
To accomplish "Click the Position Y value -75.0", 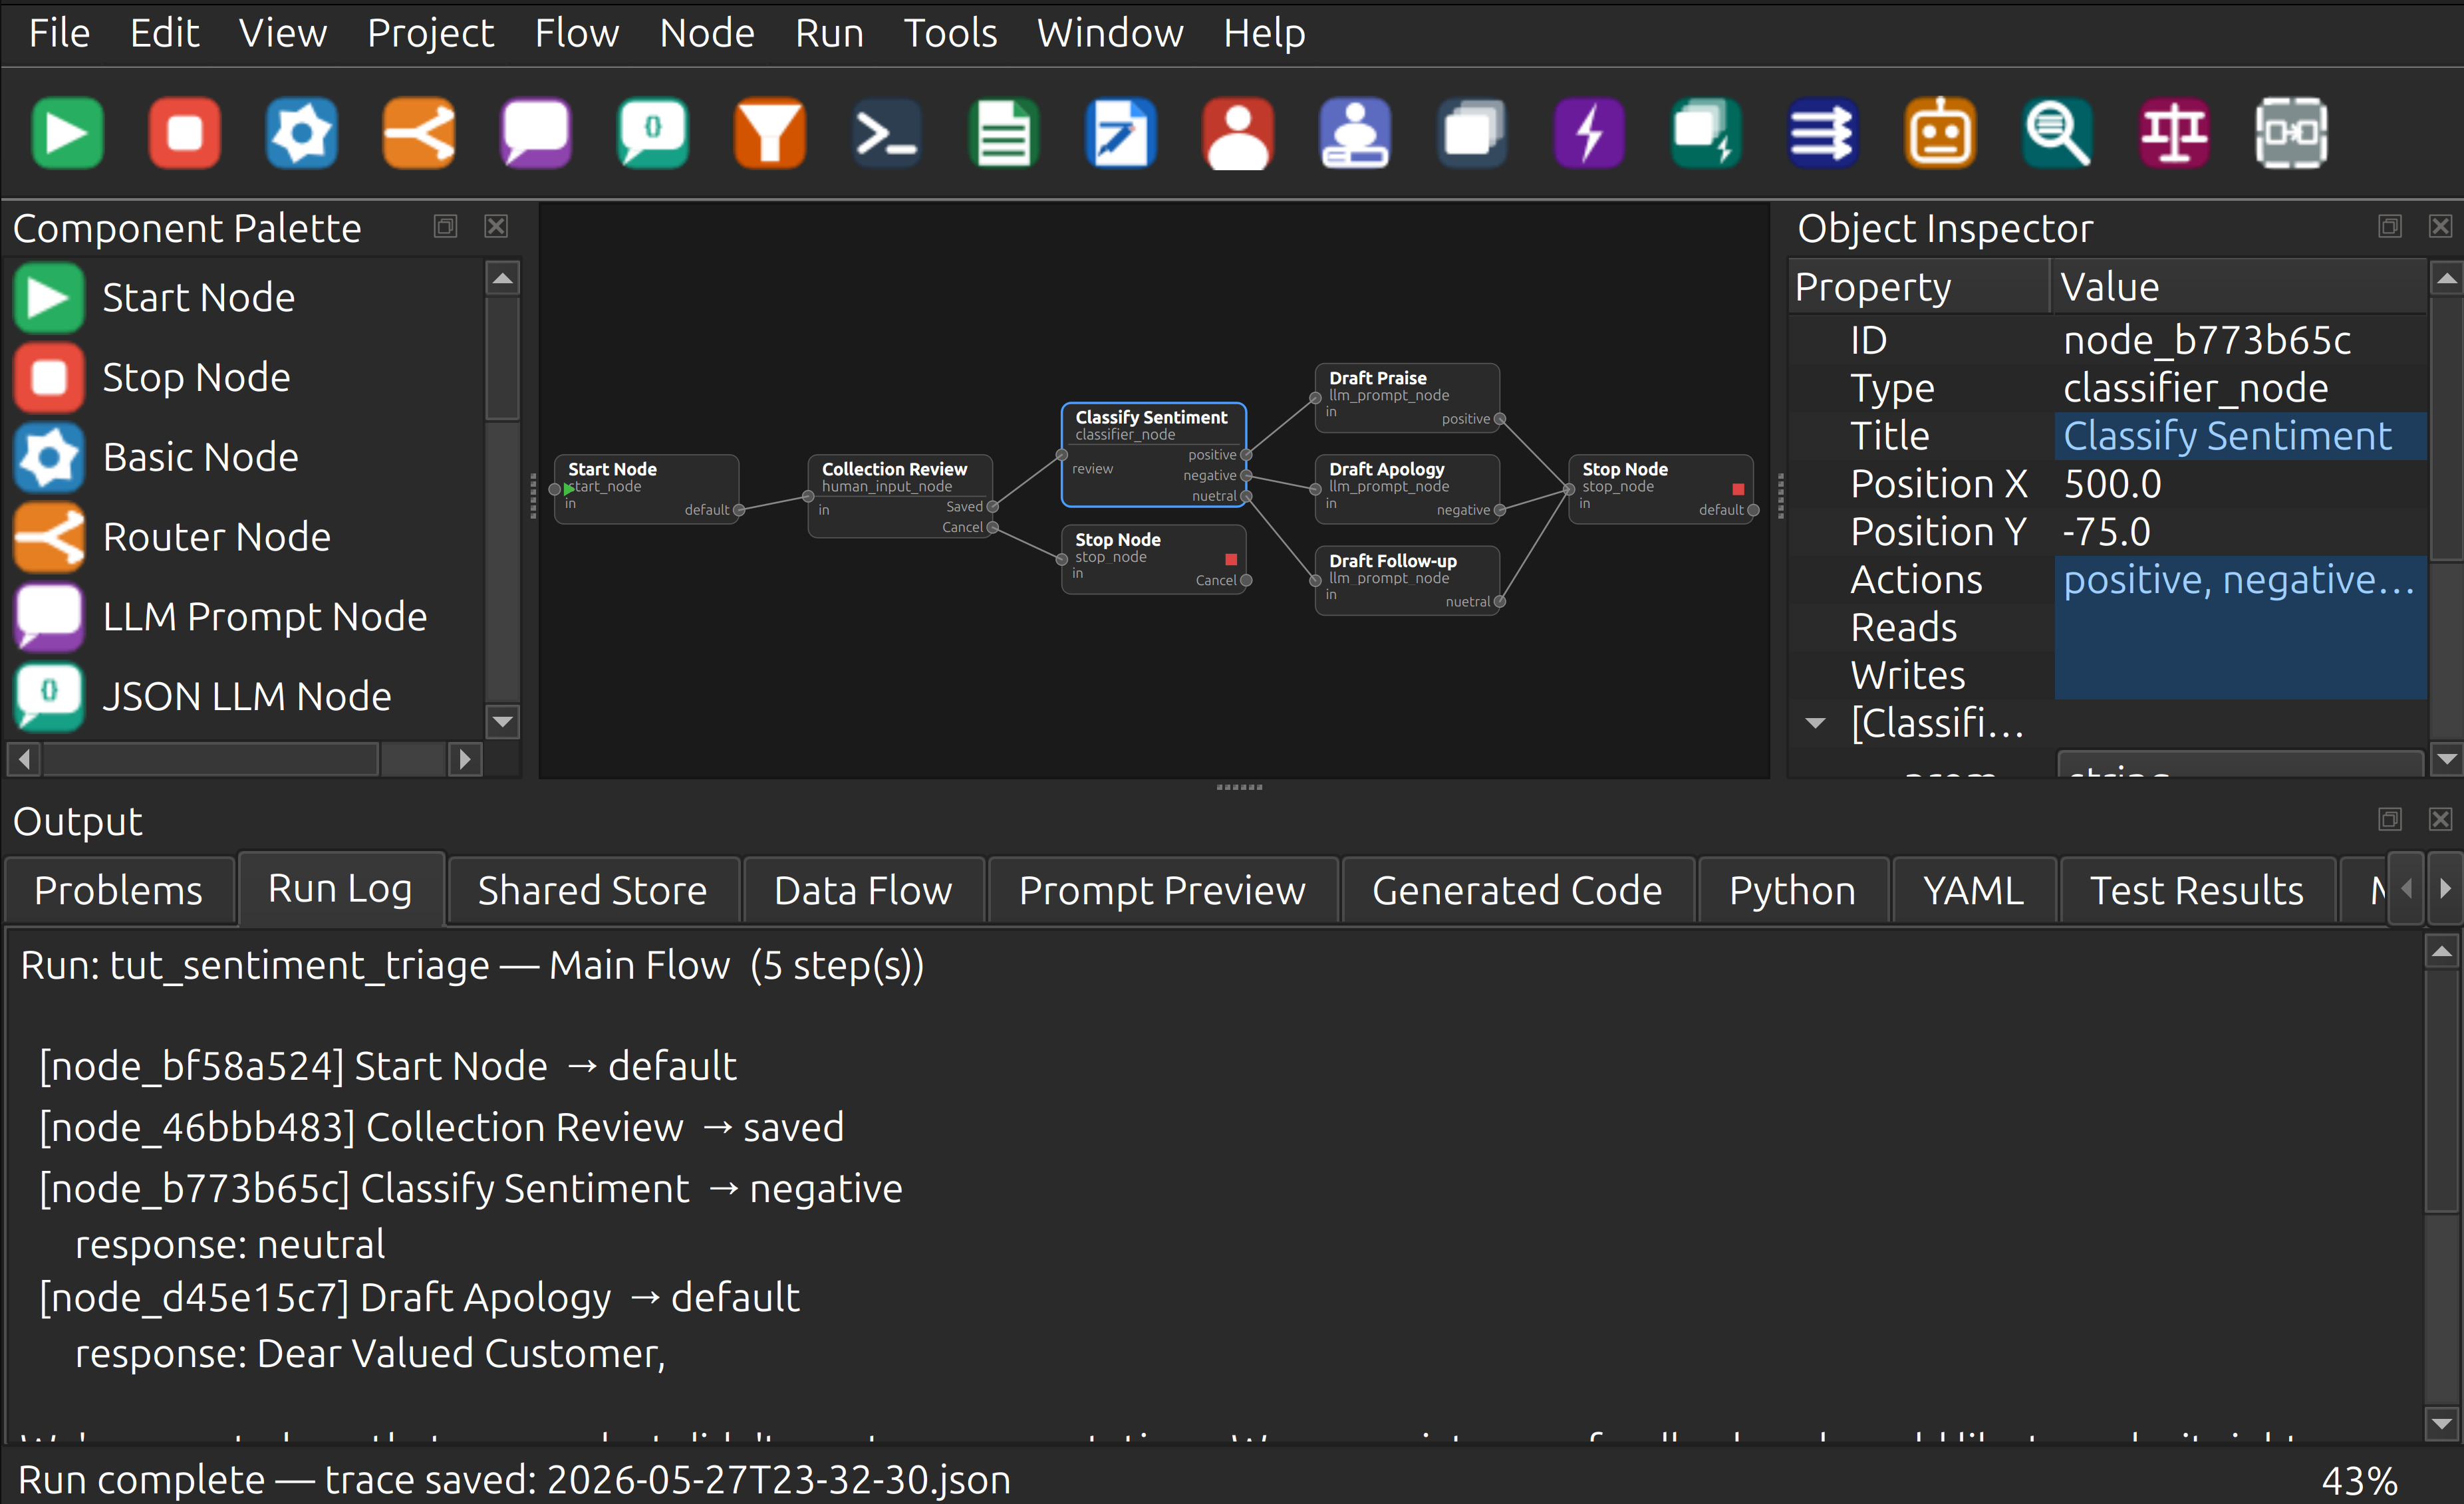I will 2240,533.
